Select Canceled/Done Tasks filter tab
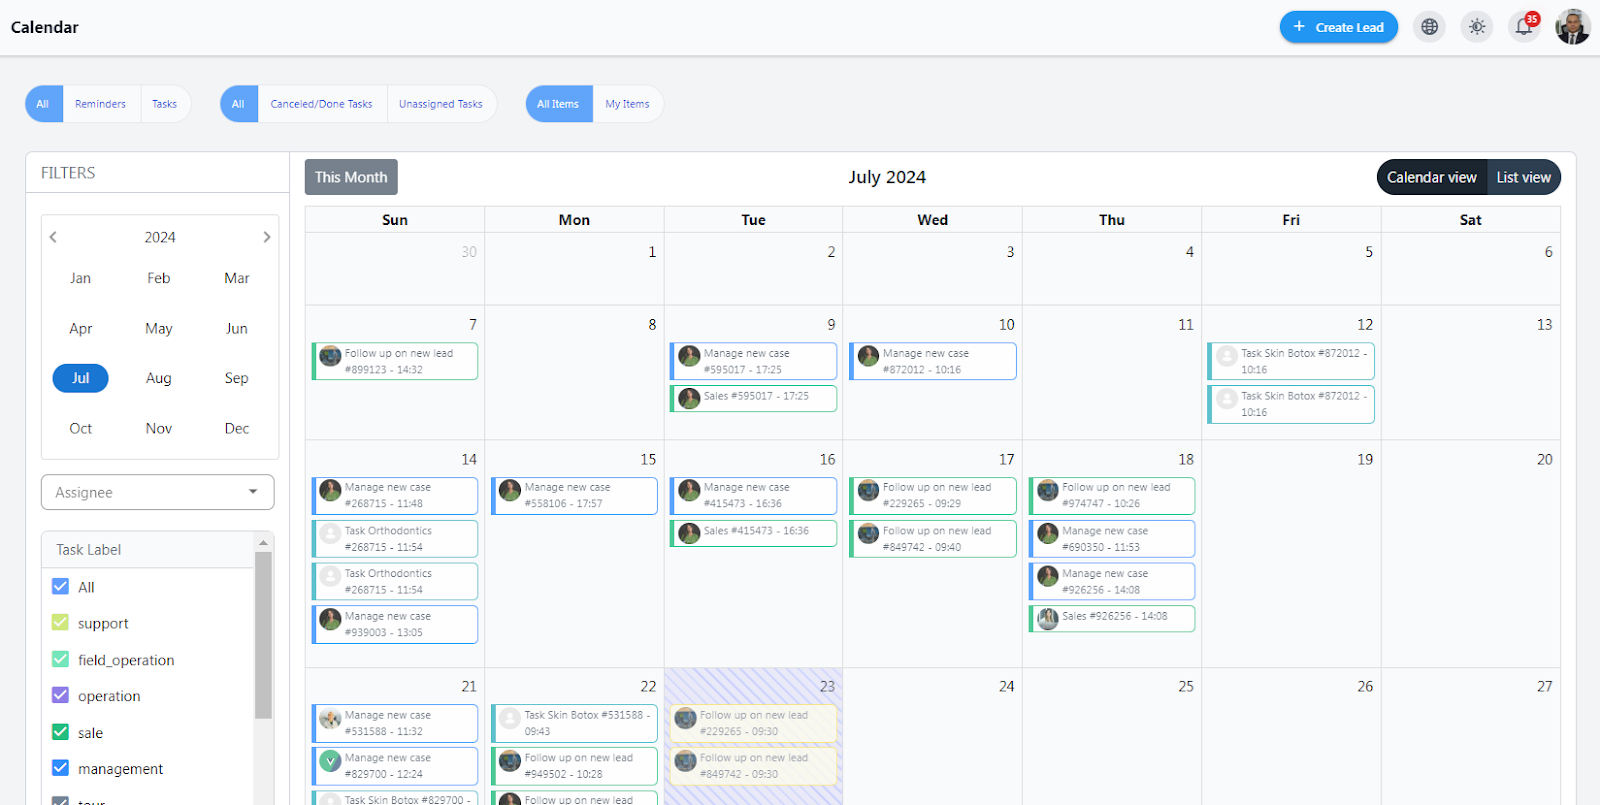 321,104
